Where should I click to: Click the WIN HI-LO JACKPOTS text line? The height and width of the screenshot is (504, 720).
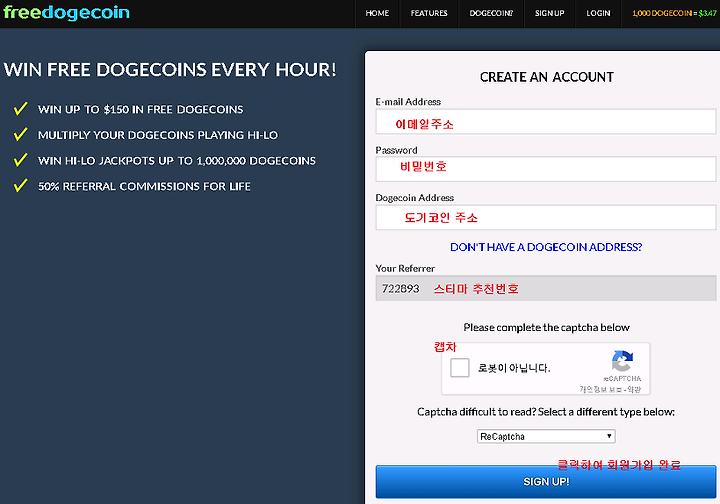[177, 161]
